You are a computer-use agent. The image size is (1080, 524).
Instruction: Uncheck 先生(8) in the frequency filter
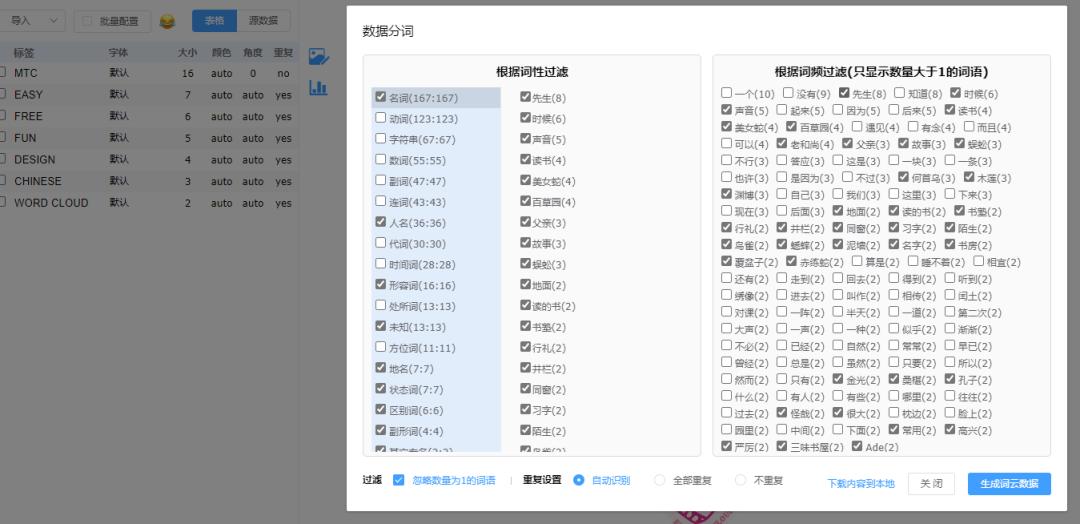point(844,92)
